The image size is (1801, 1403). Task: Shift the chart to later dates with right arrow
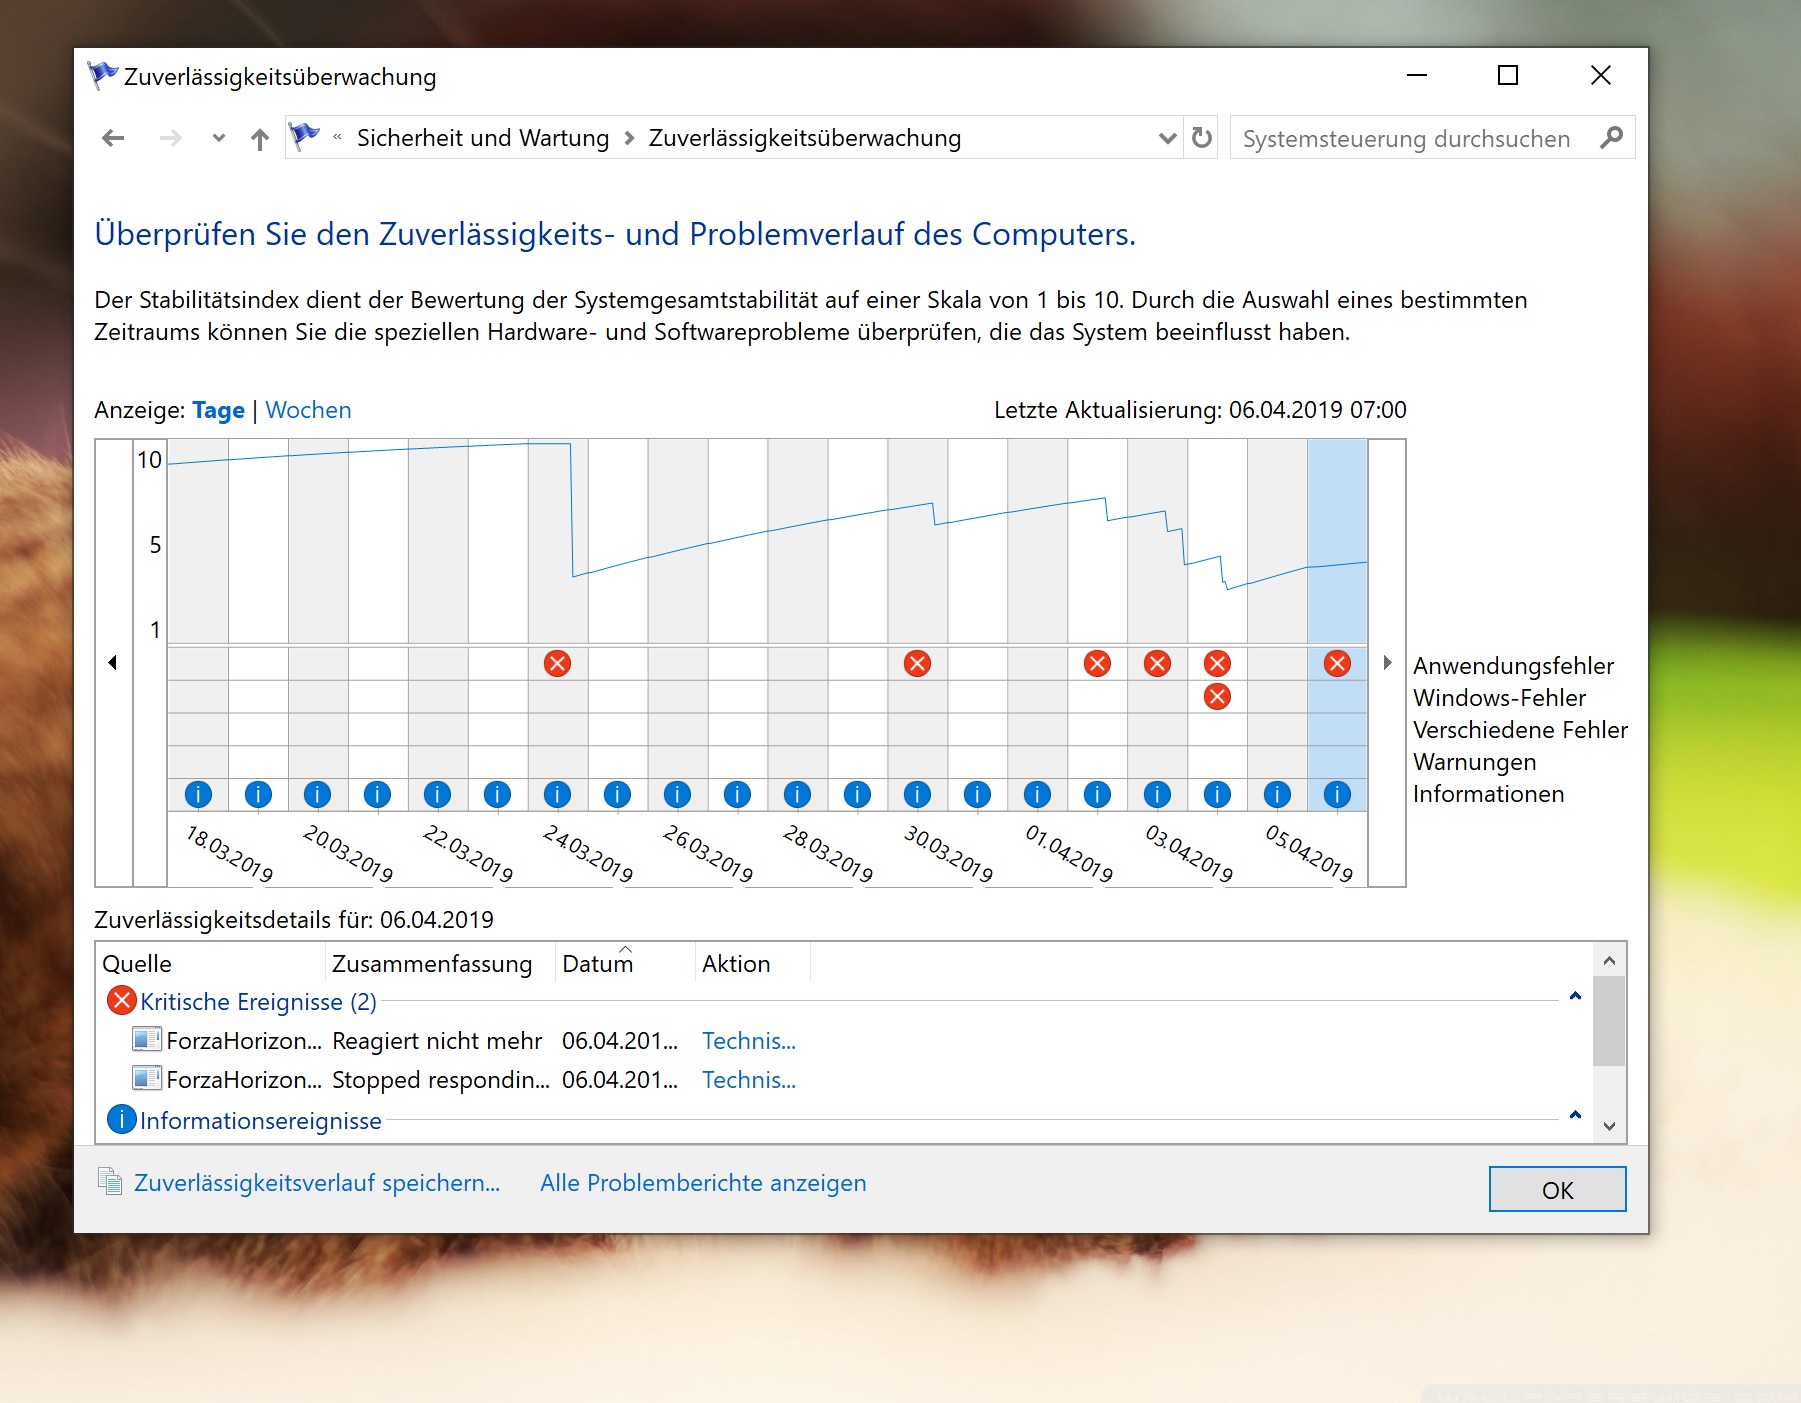coord(1387,662)
